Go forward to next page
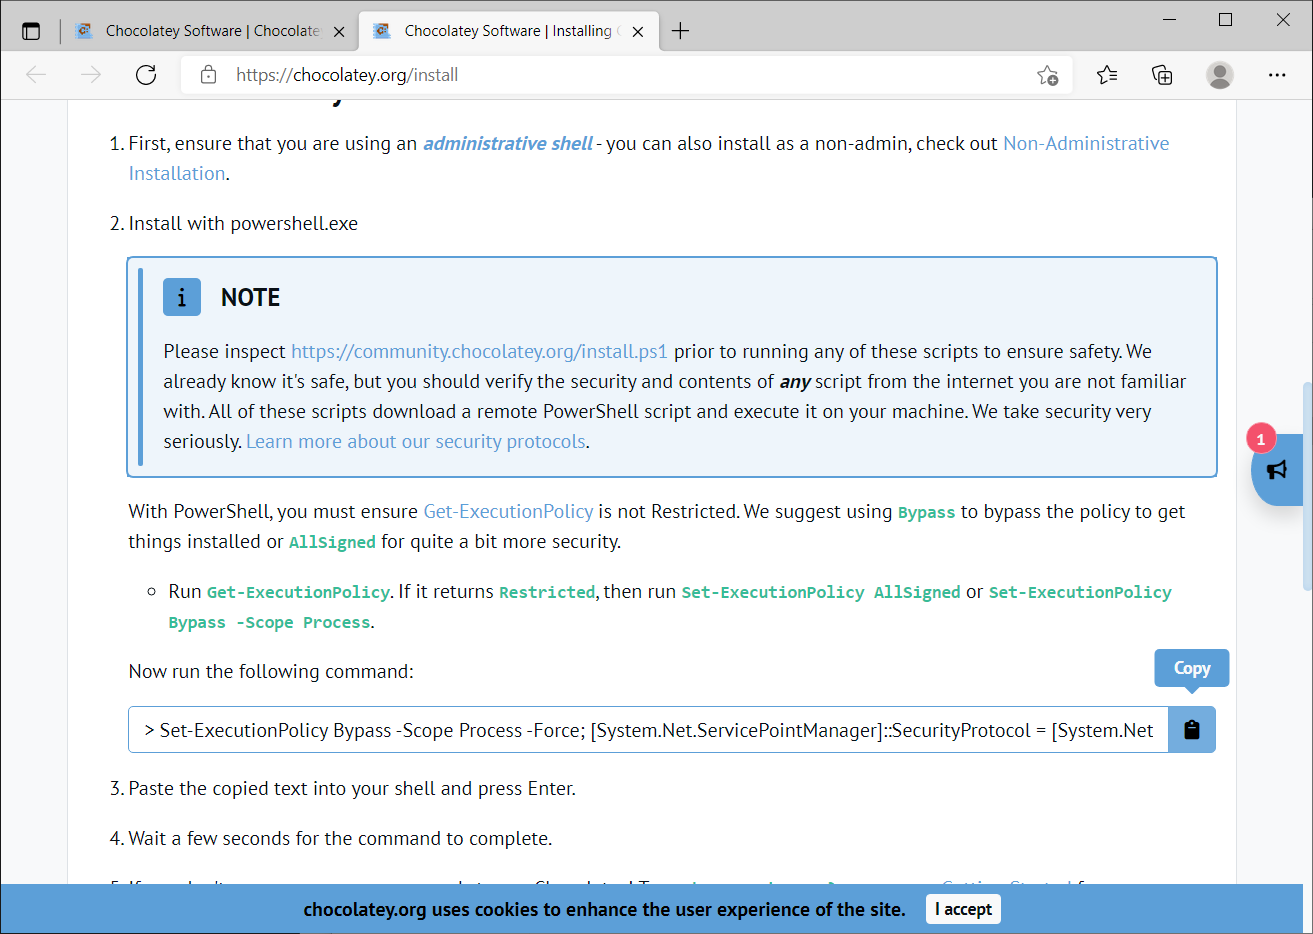1313x934 pixels. click(91, 75)
